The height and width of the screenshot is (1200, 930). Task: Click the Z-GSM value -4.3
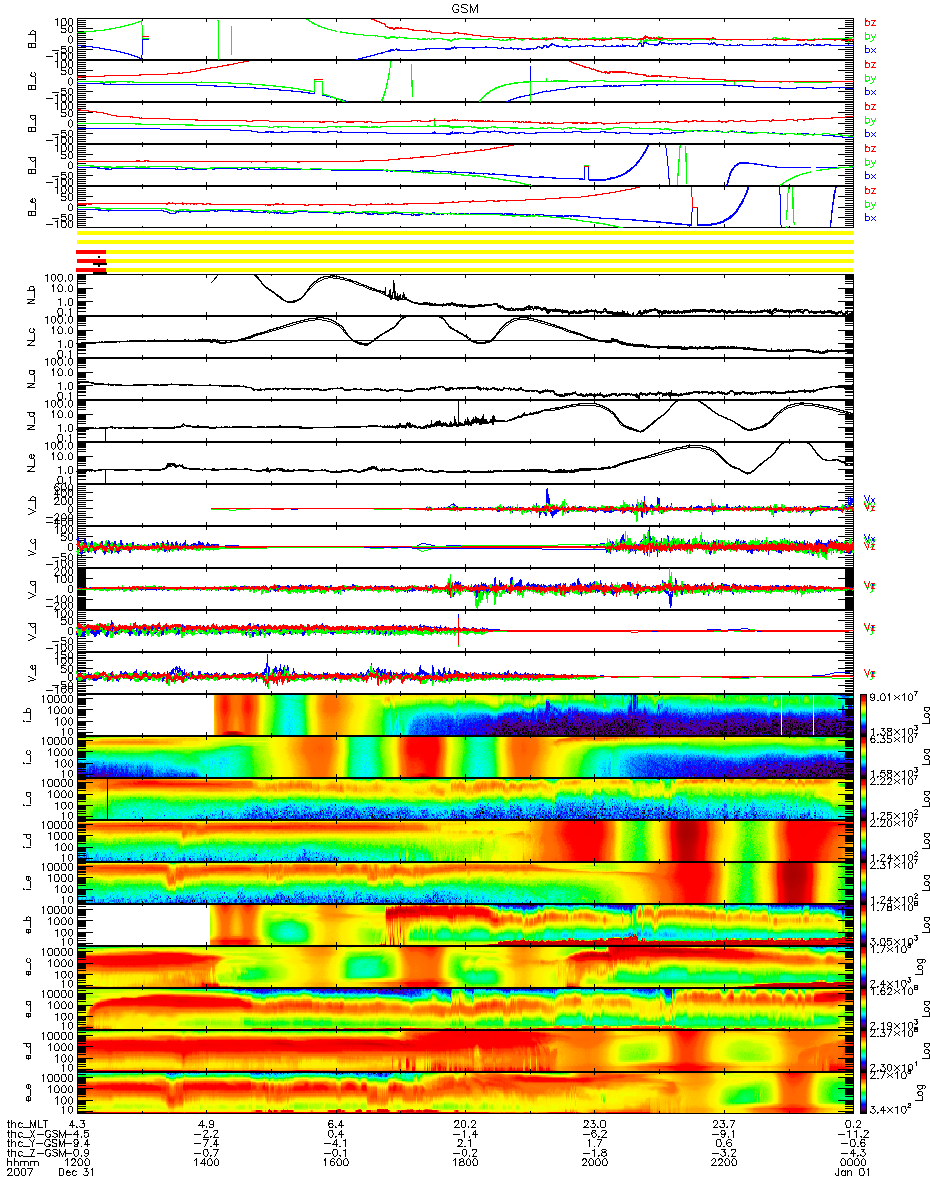(x=852, y=1155)
